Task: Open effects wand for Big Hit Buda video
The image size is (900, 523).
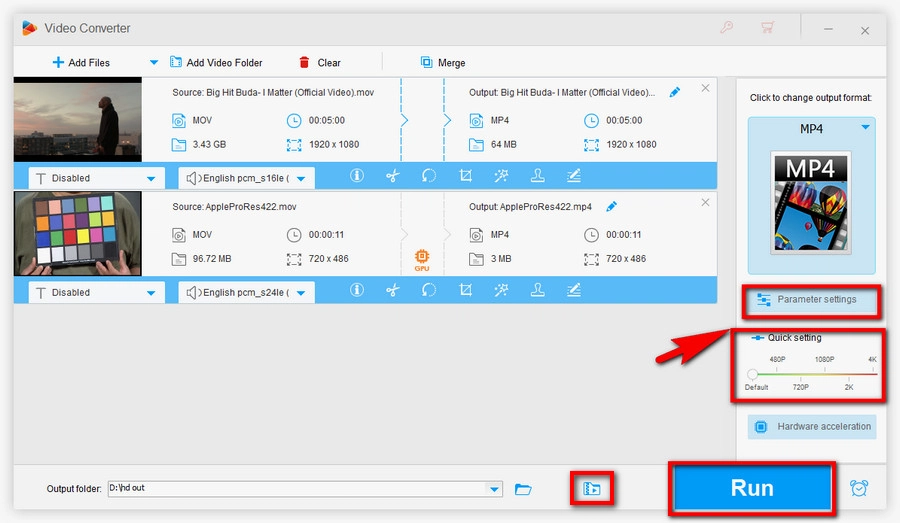Action: (x=501, y=176)
